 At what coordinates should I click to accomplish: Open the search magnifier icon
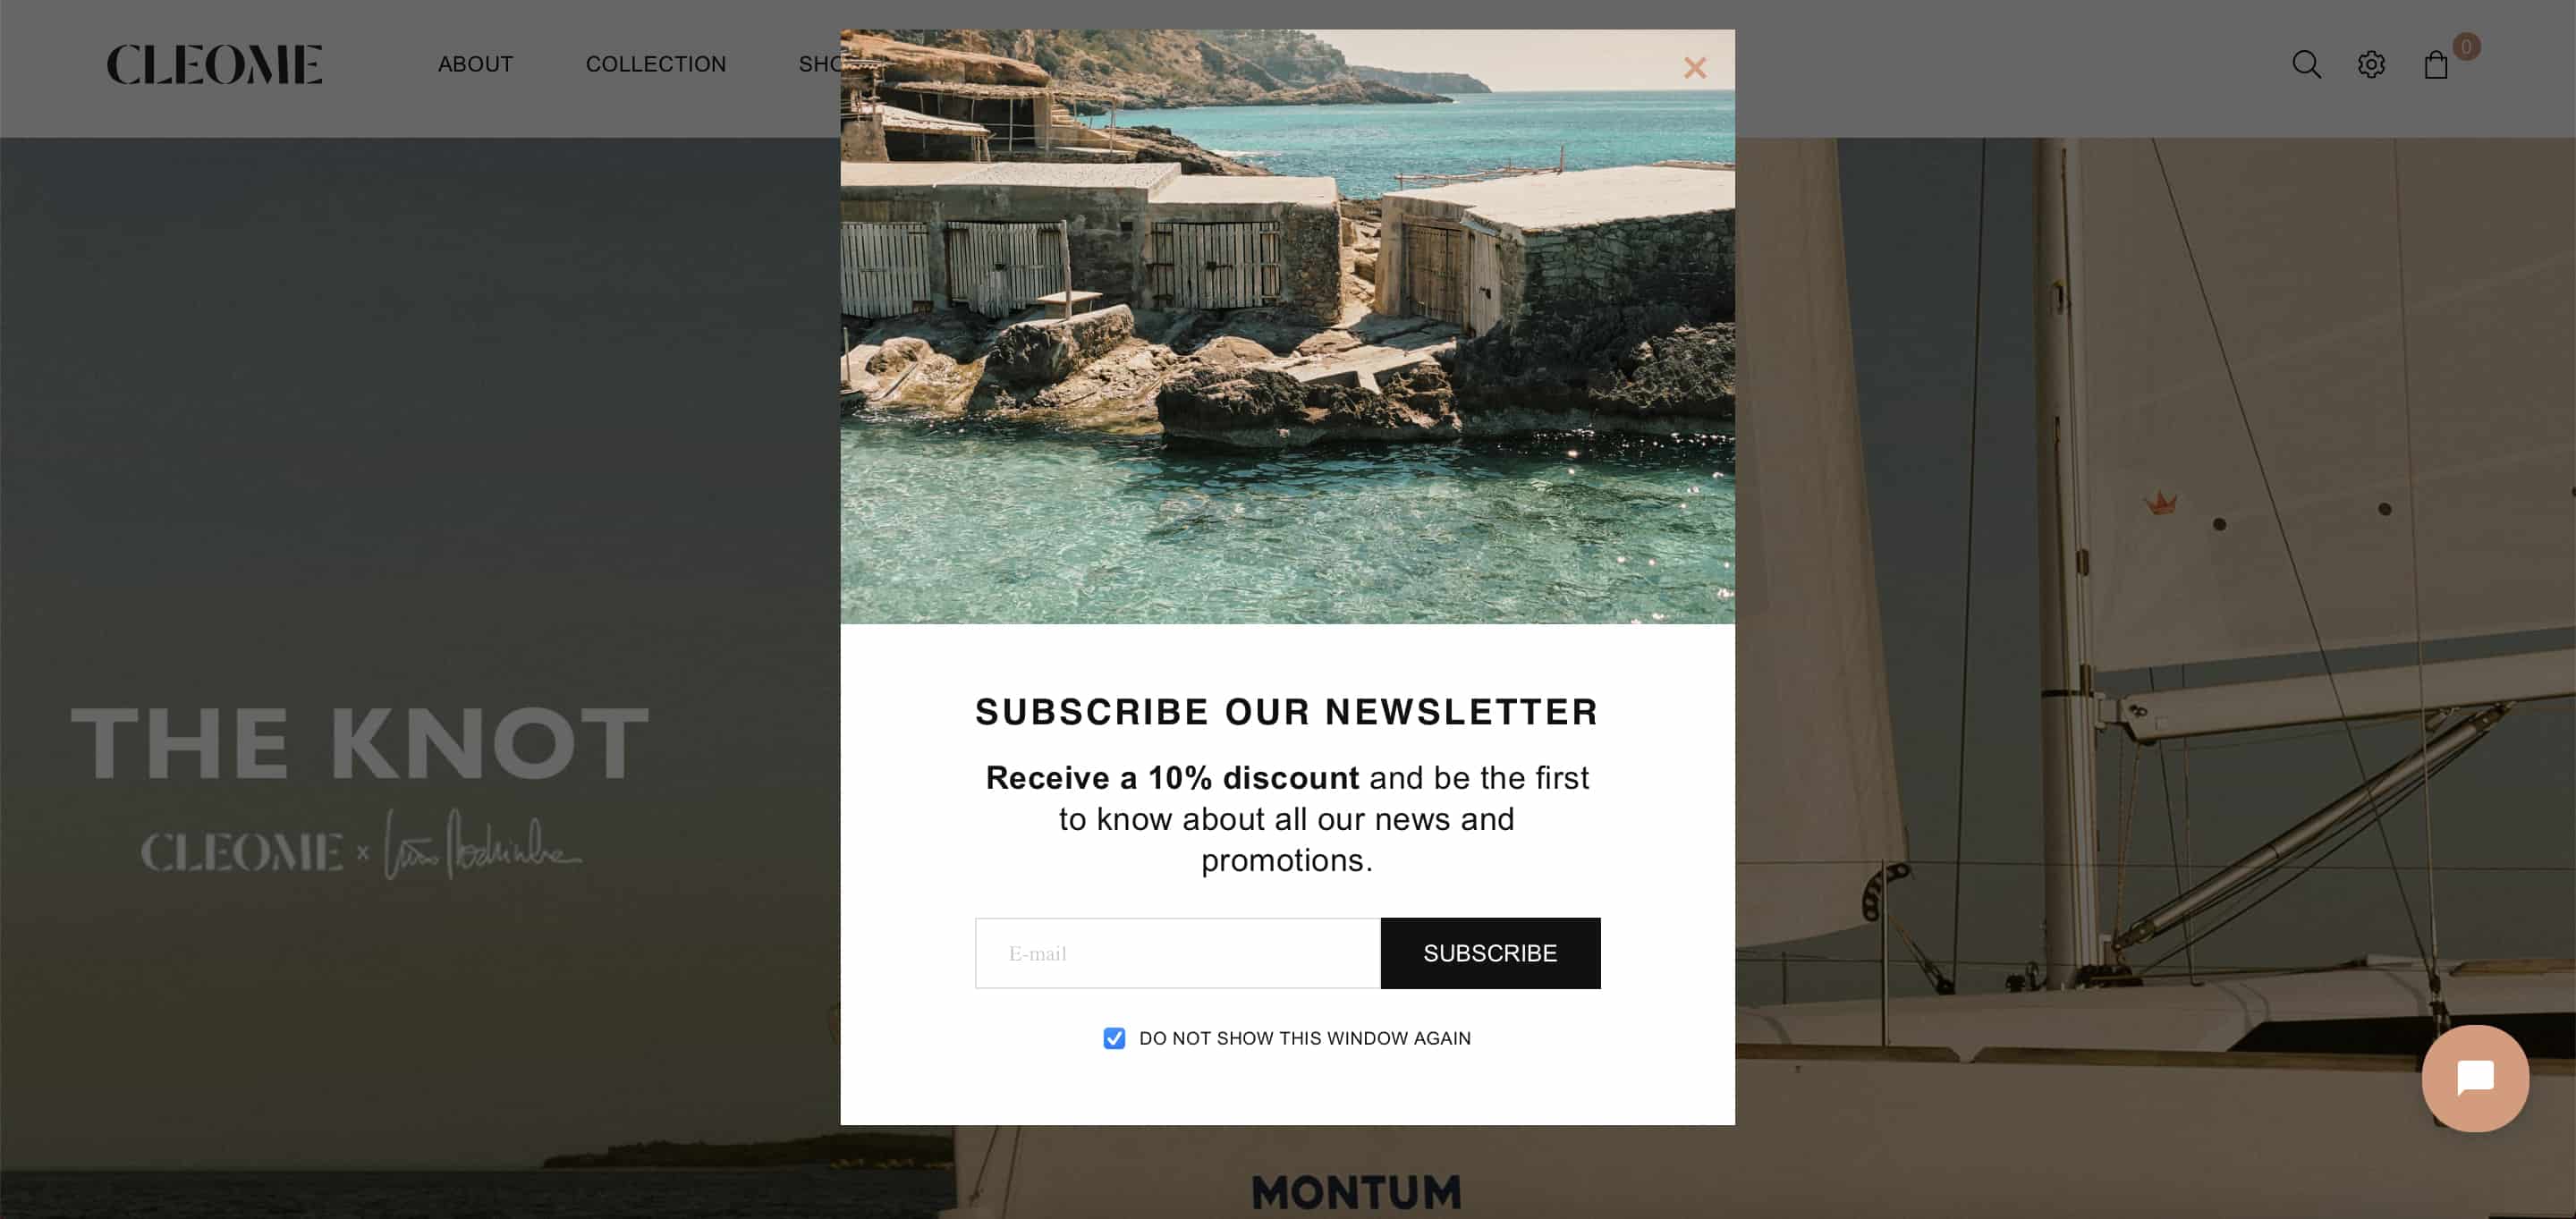[2306, 64]
